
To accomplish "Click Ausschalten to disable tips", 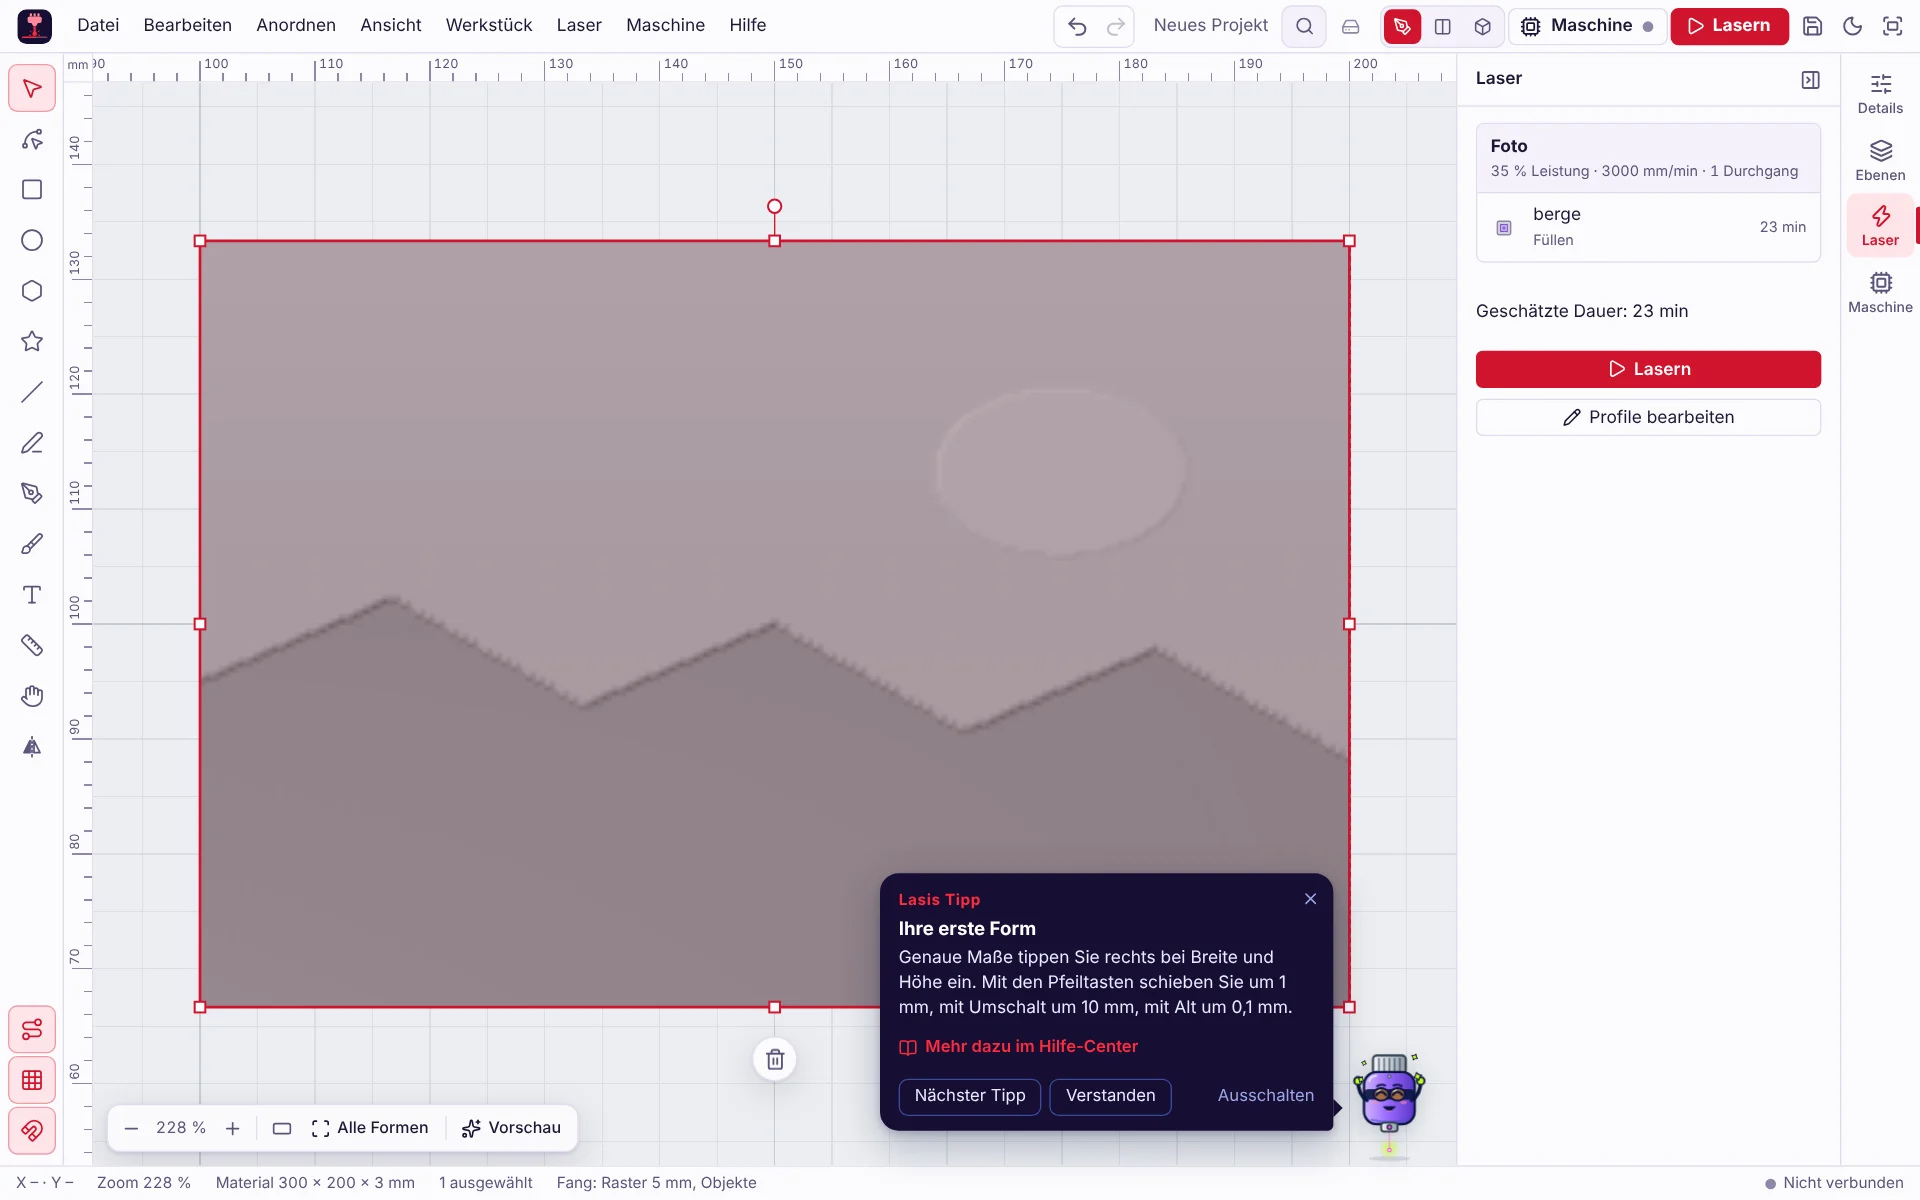I will click(1266, 1096).
